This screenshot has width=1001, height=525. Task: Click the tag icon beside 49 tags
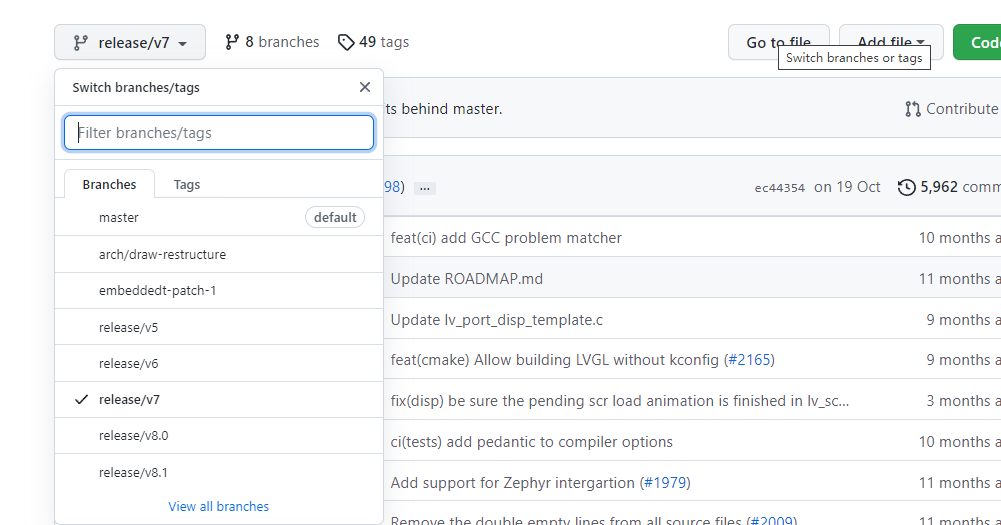pyautogui.click(x=346, y=42)
